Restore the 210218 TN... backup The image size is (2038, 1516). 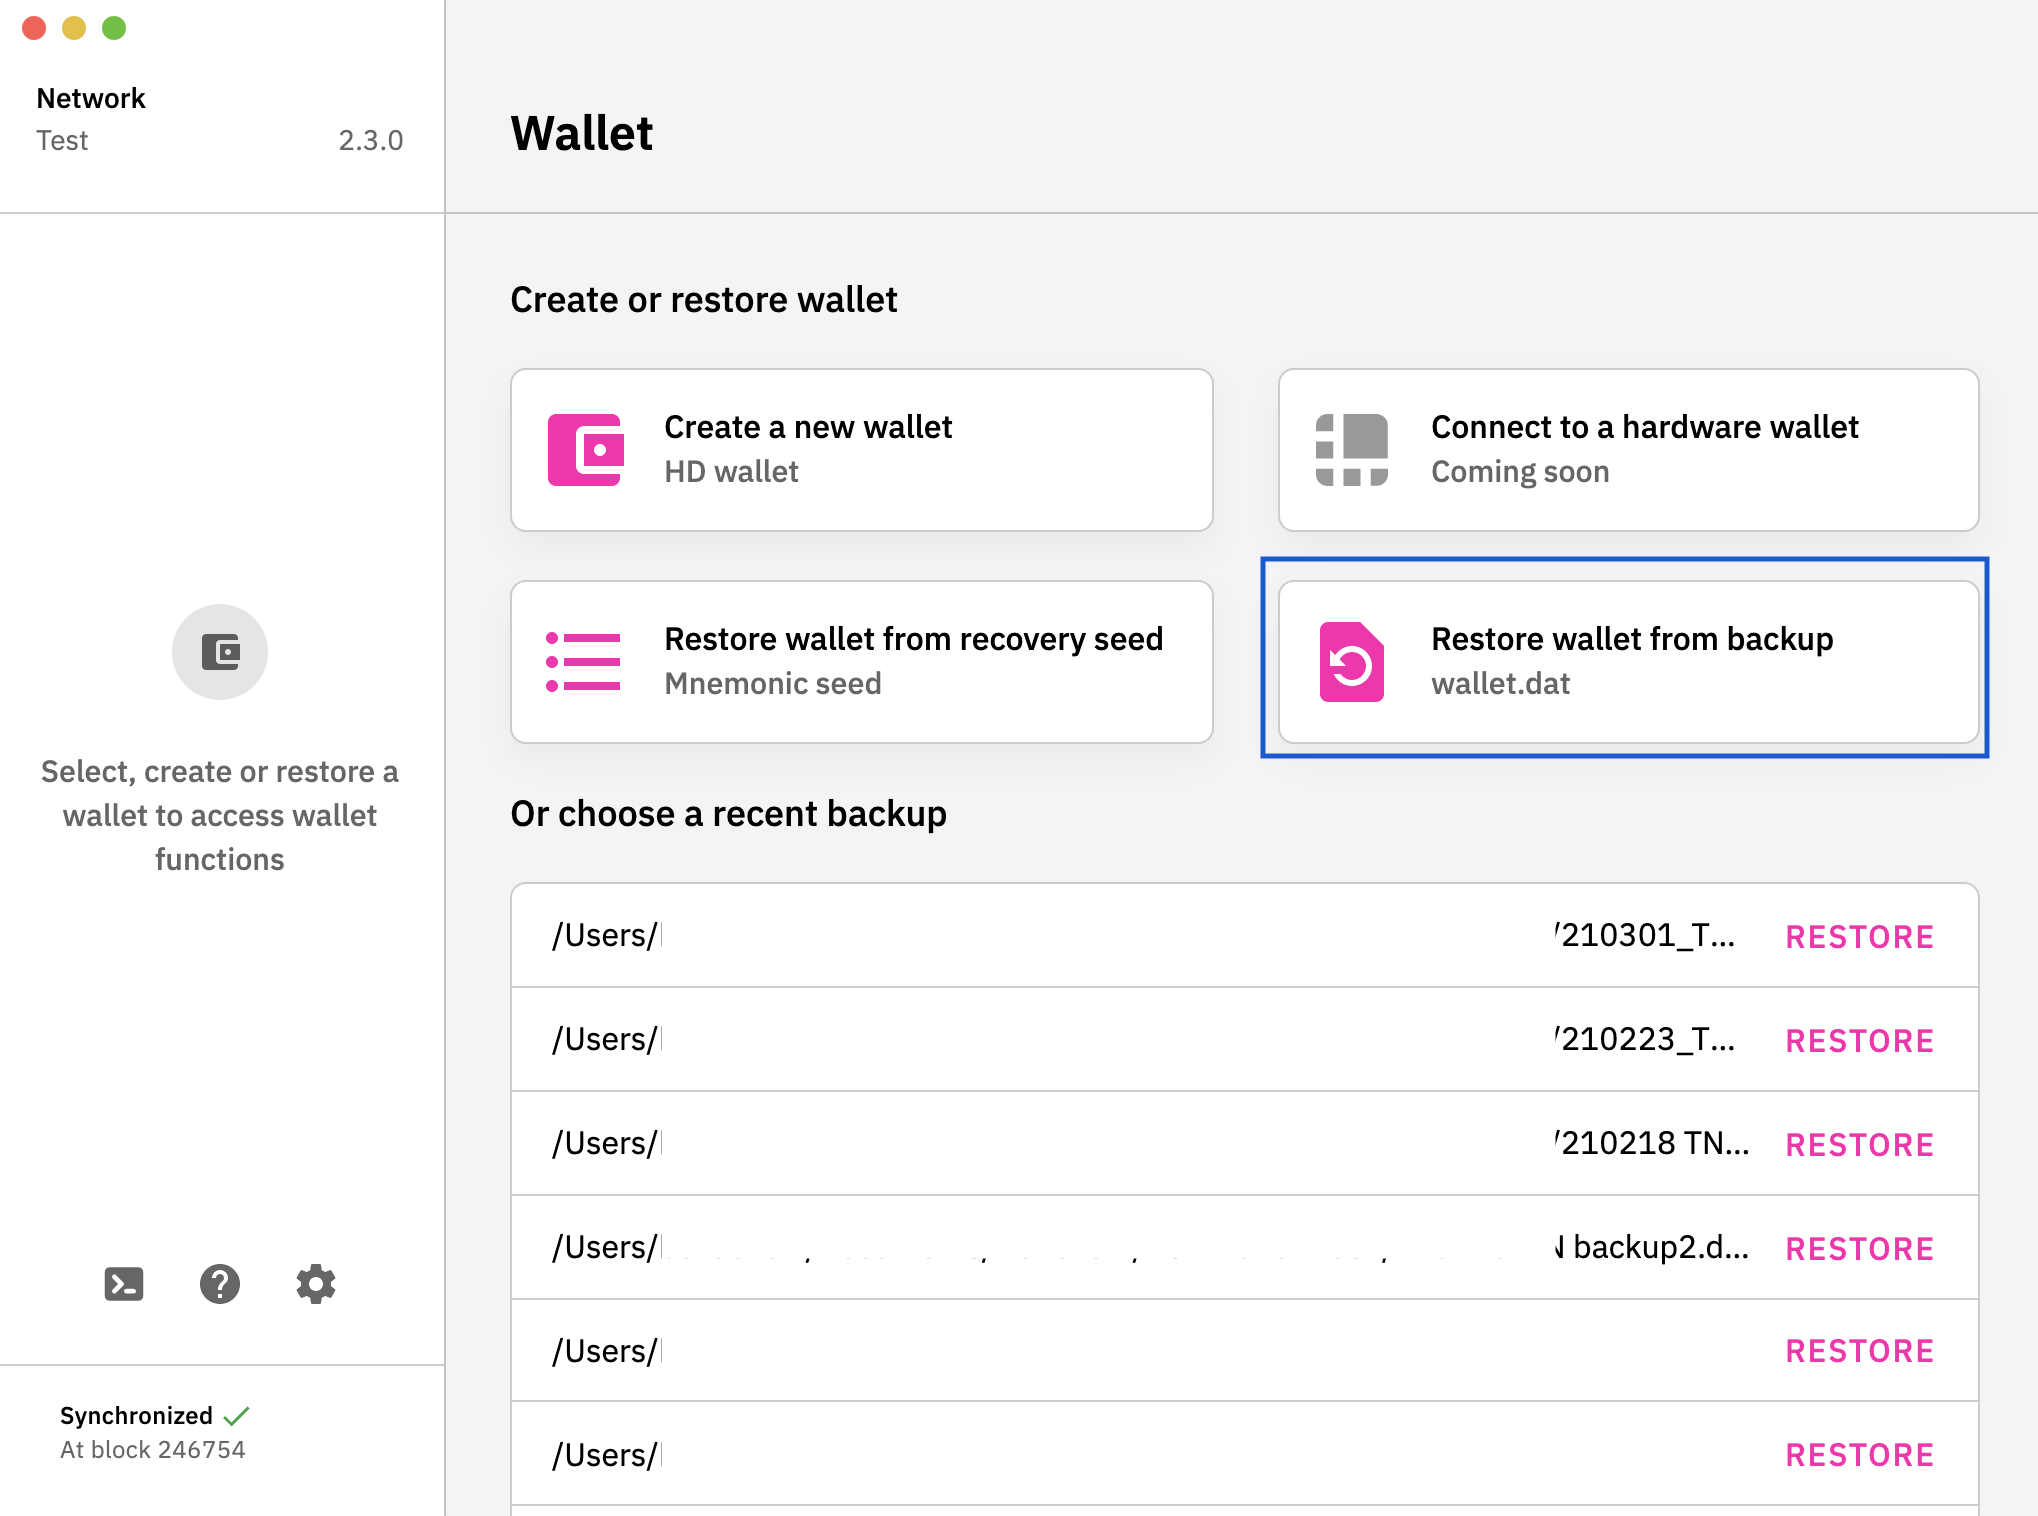coord(1860,1145)
